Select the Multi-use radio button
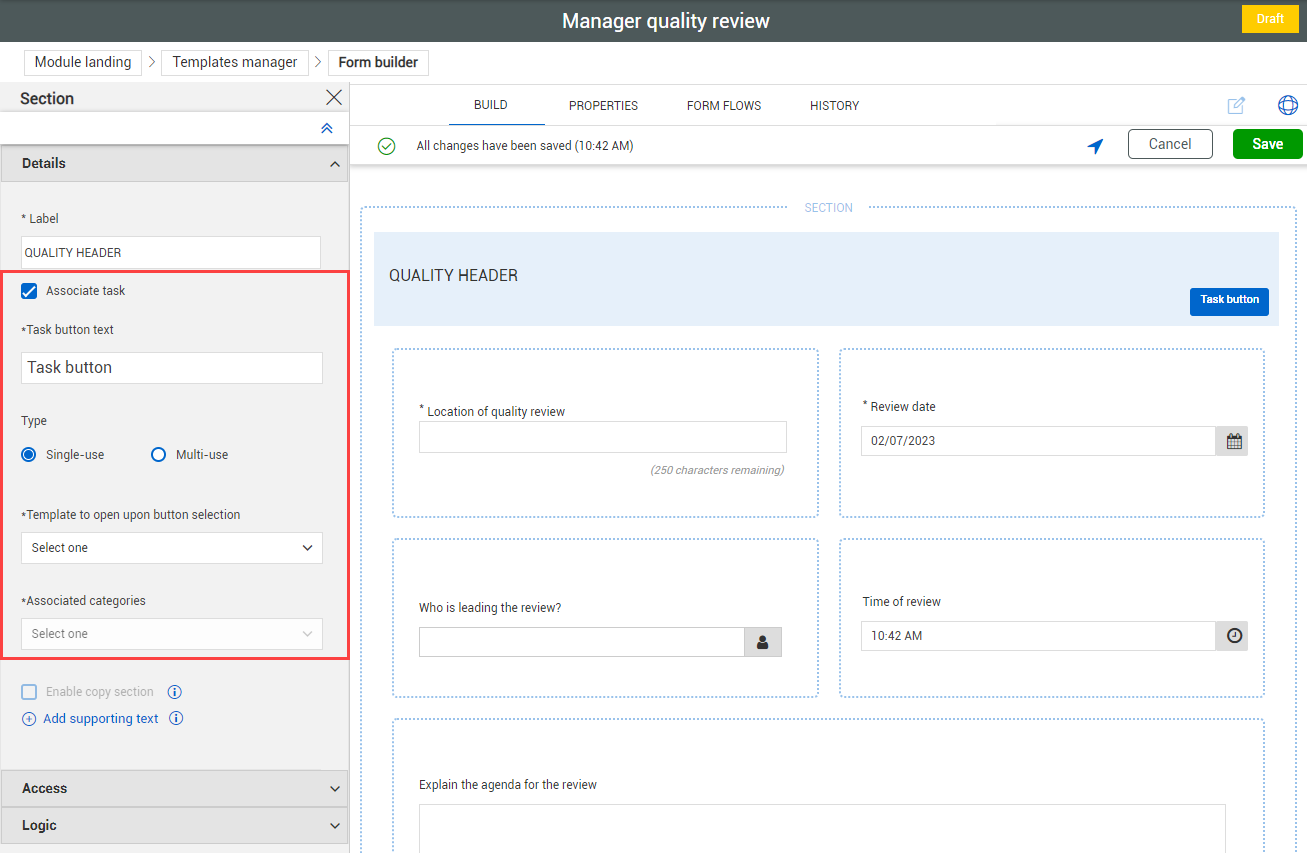The image size is (1307, 853). [158, 454]
